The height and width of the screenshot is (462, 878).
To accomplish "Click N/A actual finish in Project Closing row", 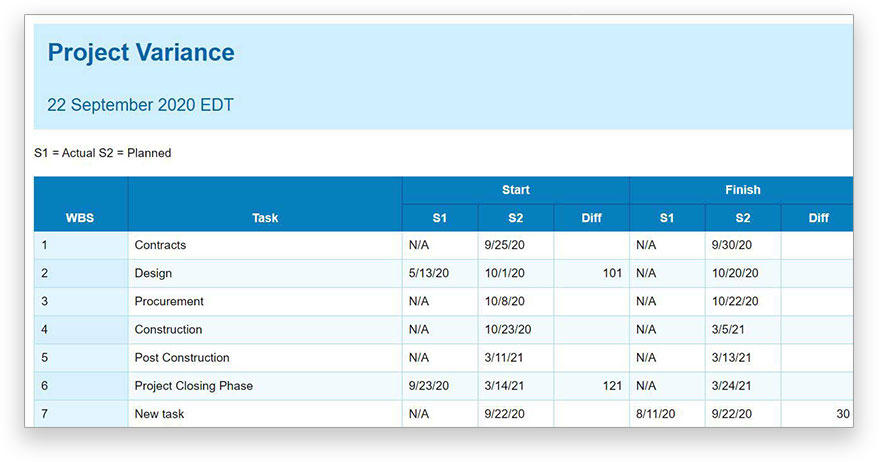I will pyautogui.click(x=646, y=386).
